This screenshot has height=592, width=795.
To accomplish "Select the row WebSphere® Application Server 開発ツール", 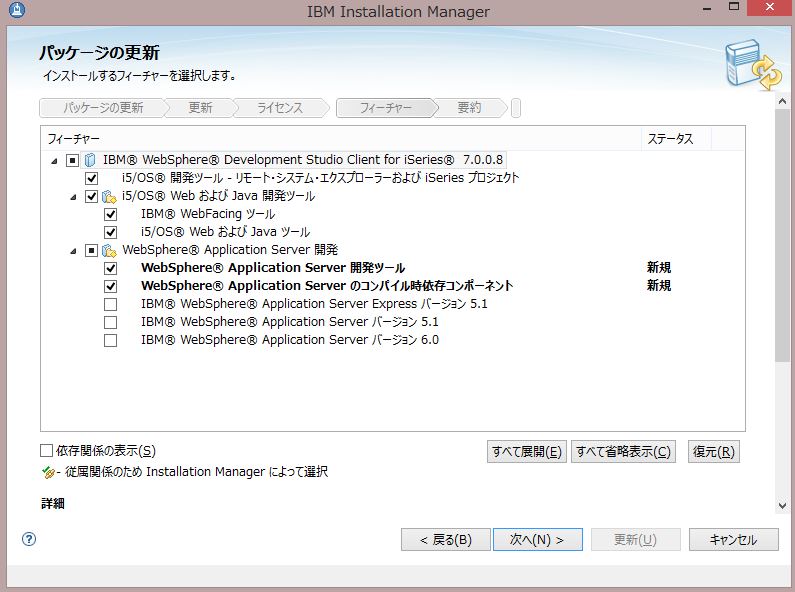I will click(273, 268).
